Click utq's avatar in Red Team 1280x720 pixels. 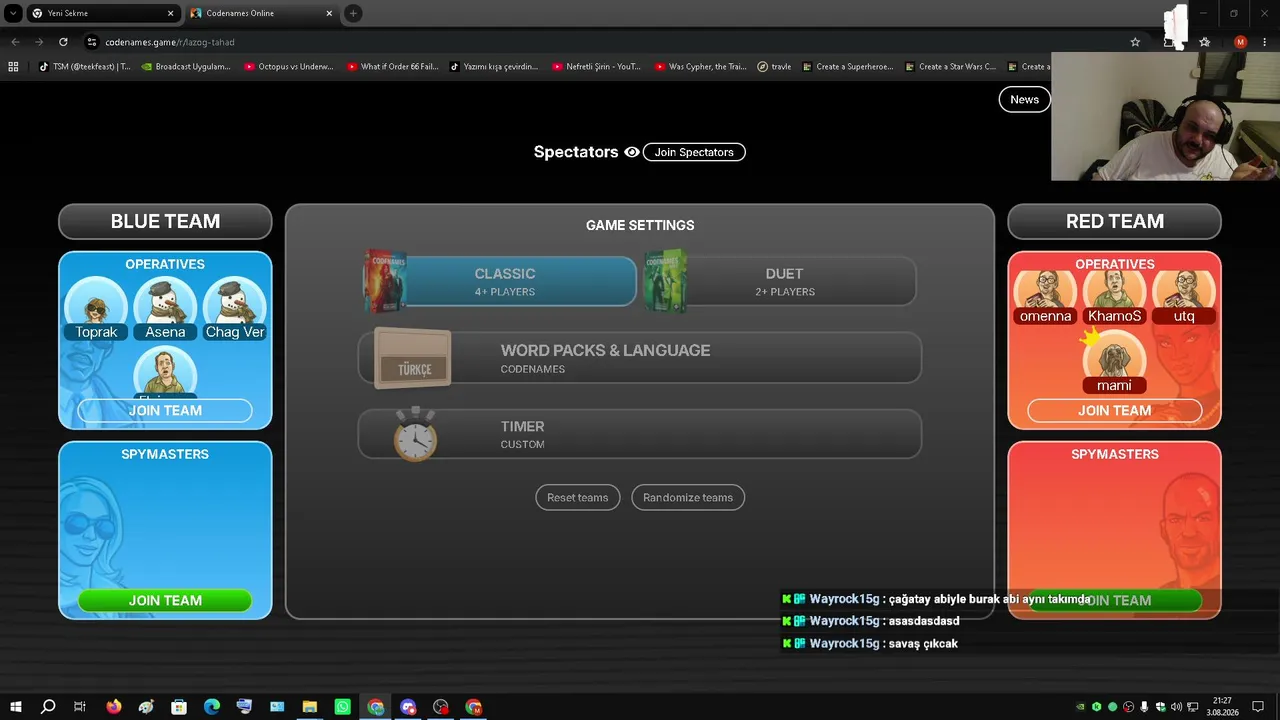coord(1184,290)
